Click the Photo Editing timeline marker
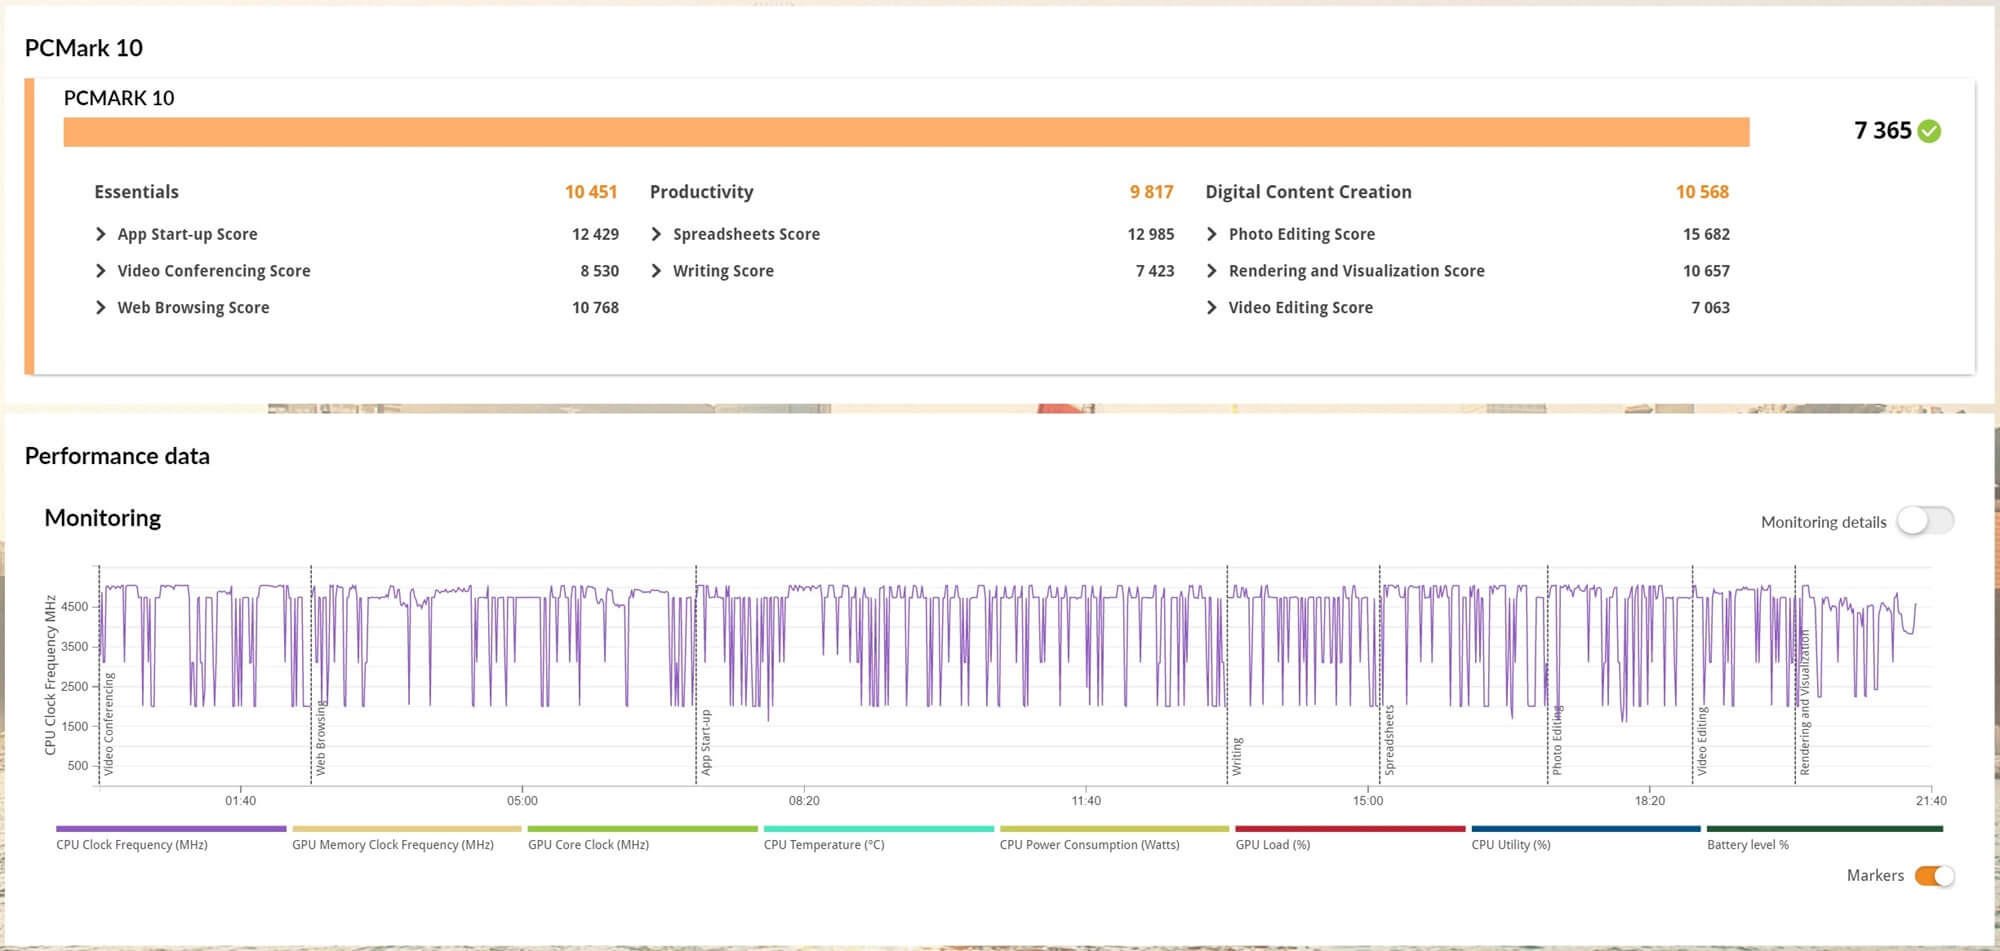The width and height of the screenshot is (2000, 951). [1557, 741]
